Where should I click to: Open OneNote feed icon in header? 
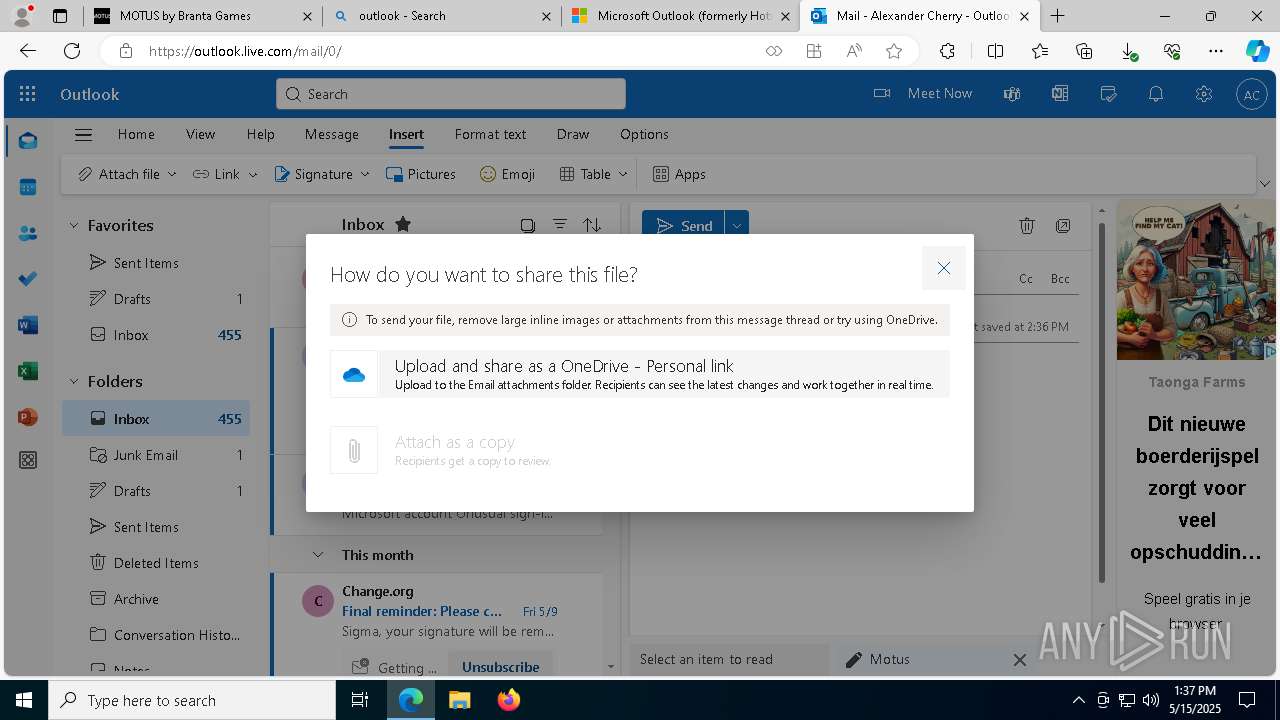[1060, 94]
